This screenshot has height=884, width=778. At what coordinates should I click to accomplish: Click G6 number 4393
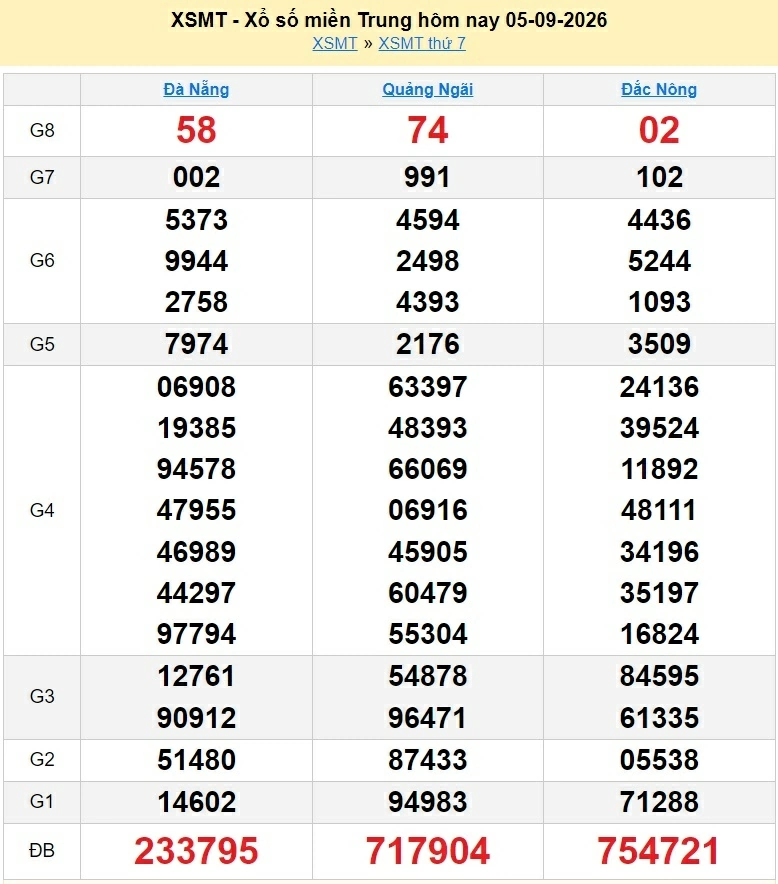[x=427, y=302]
